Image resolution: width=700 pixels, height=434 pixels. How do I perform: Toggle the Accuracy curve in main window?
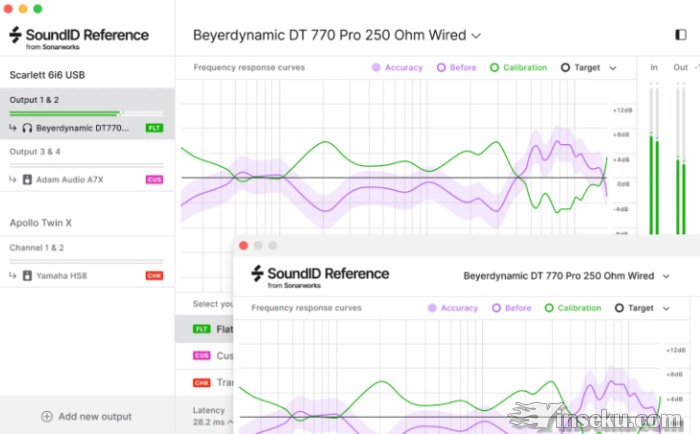pos(397,68)
